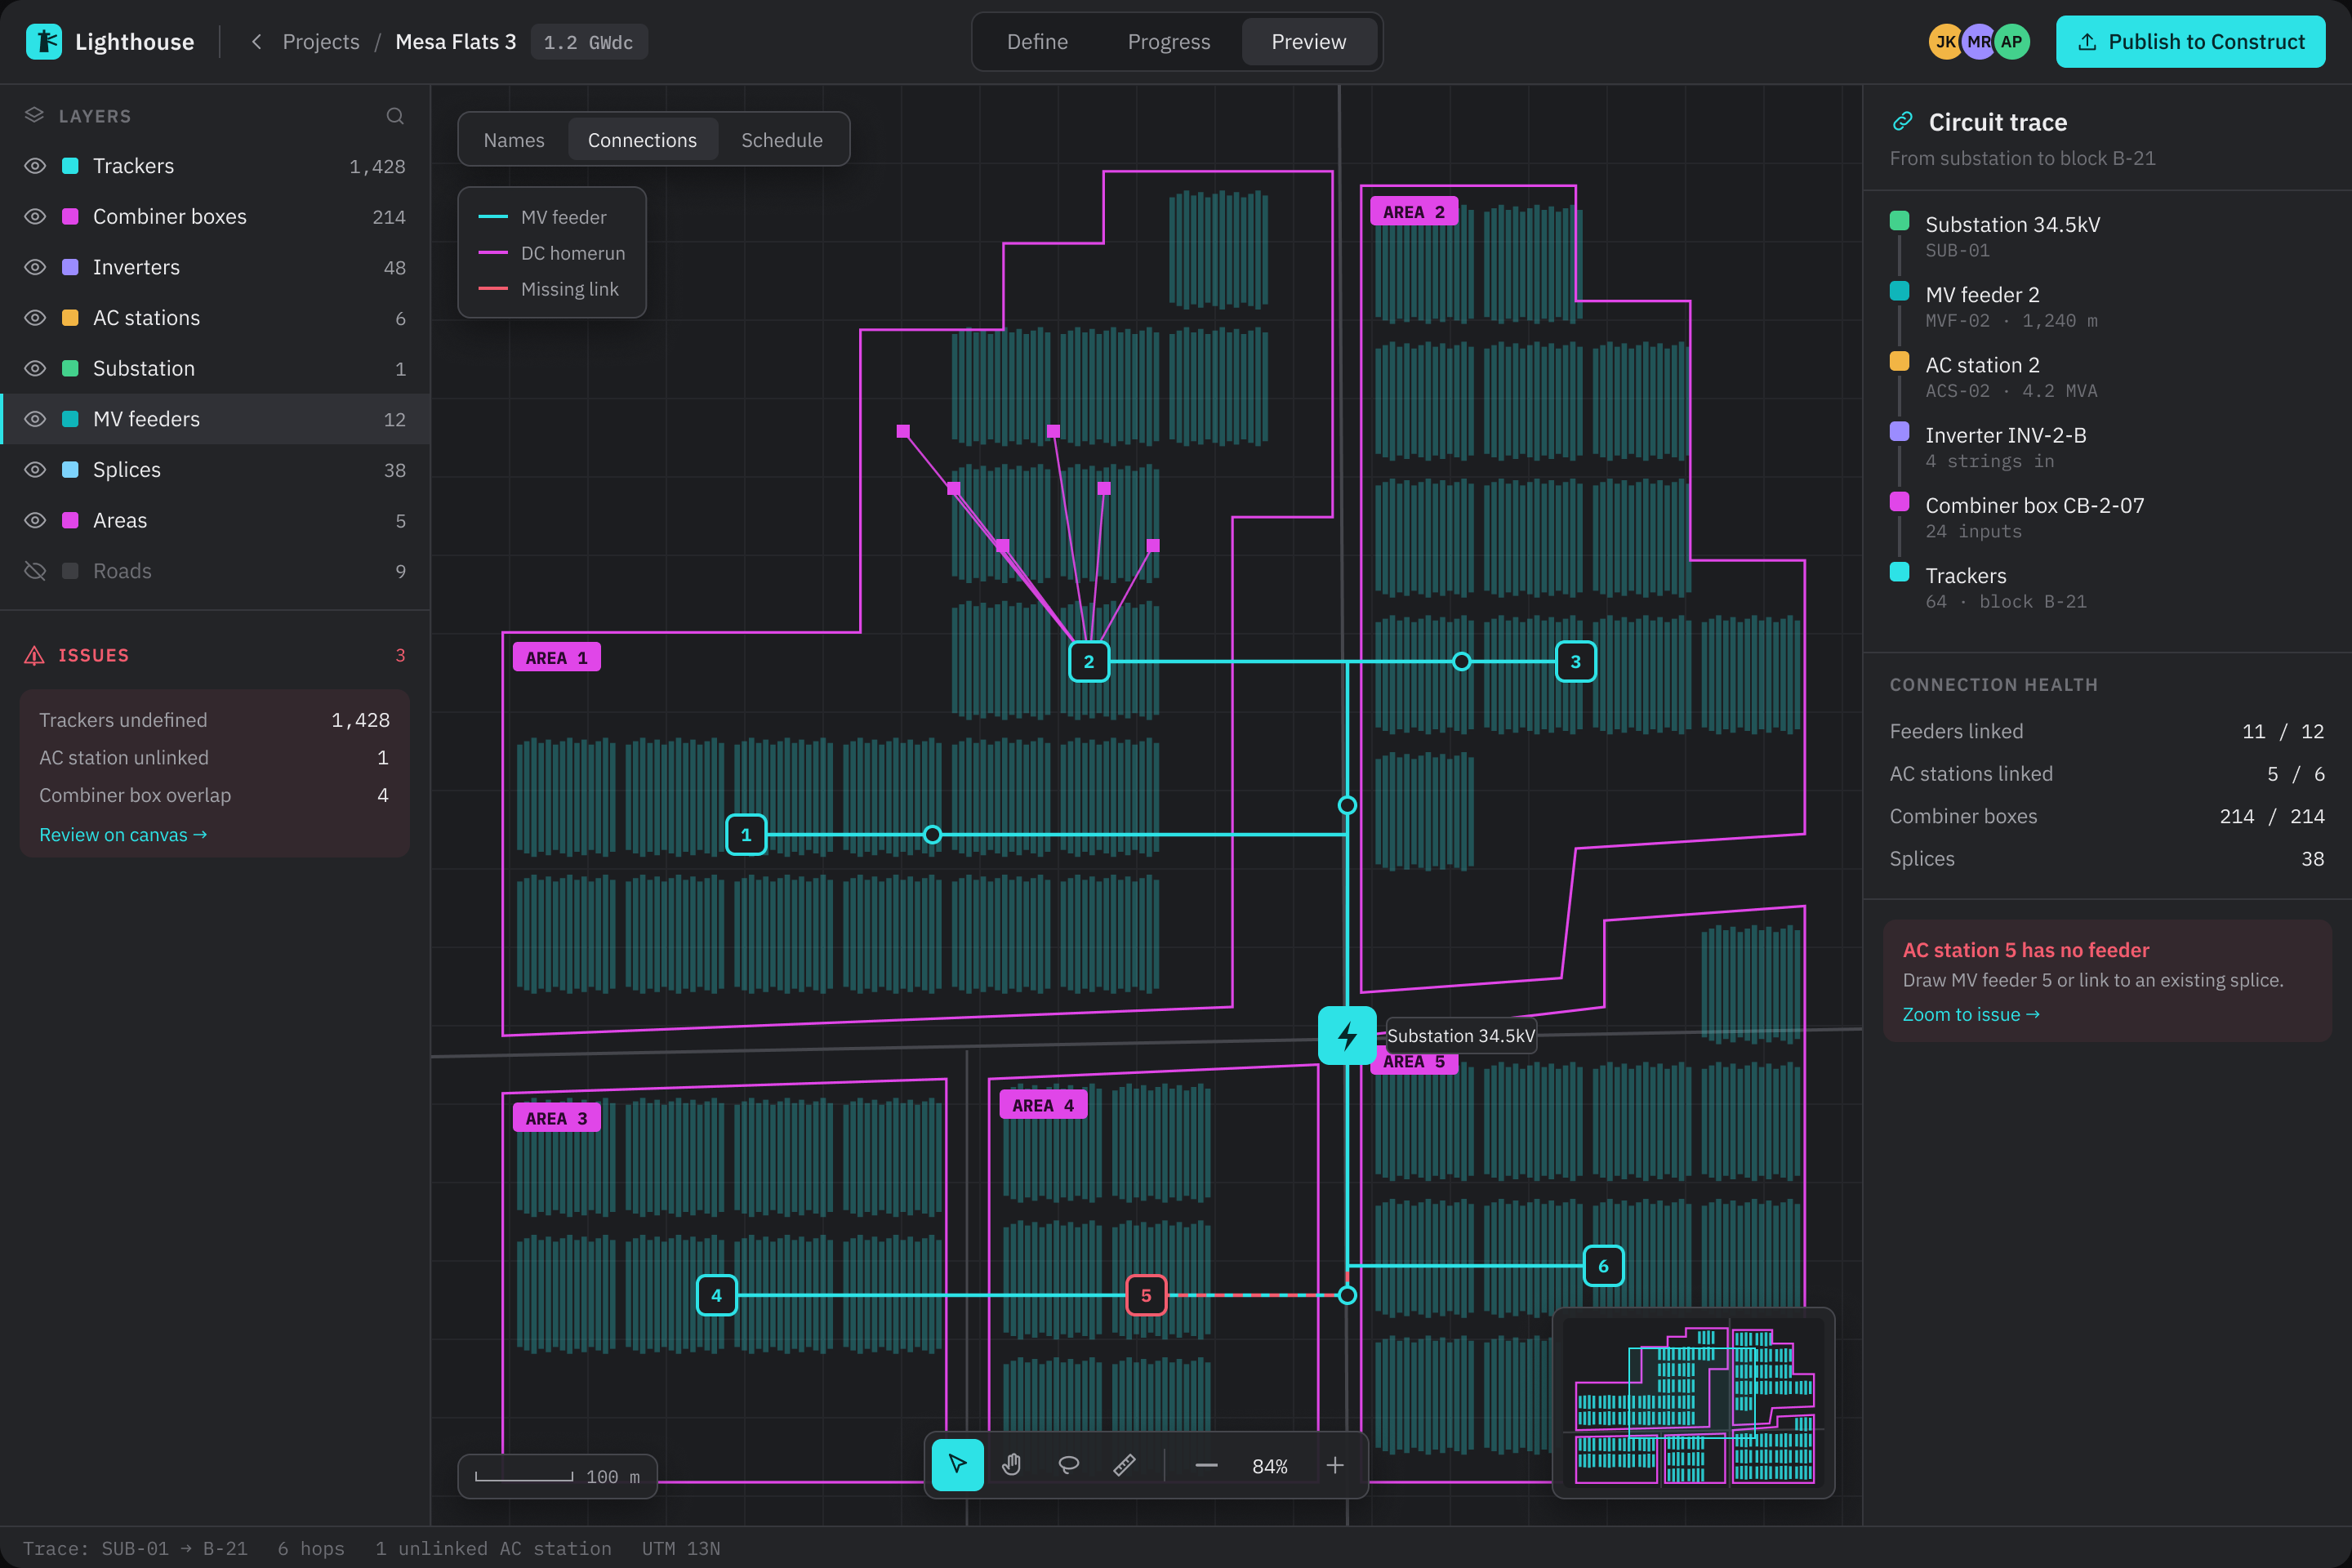
Task: Click the AP user avatar
Action: [2012, 42]
